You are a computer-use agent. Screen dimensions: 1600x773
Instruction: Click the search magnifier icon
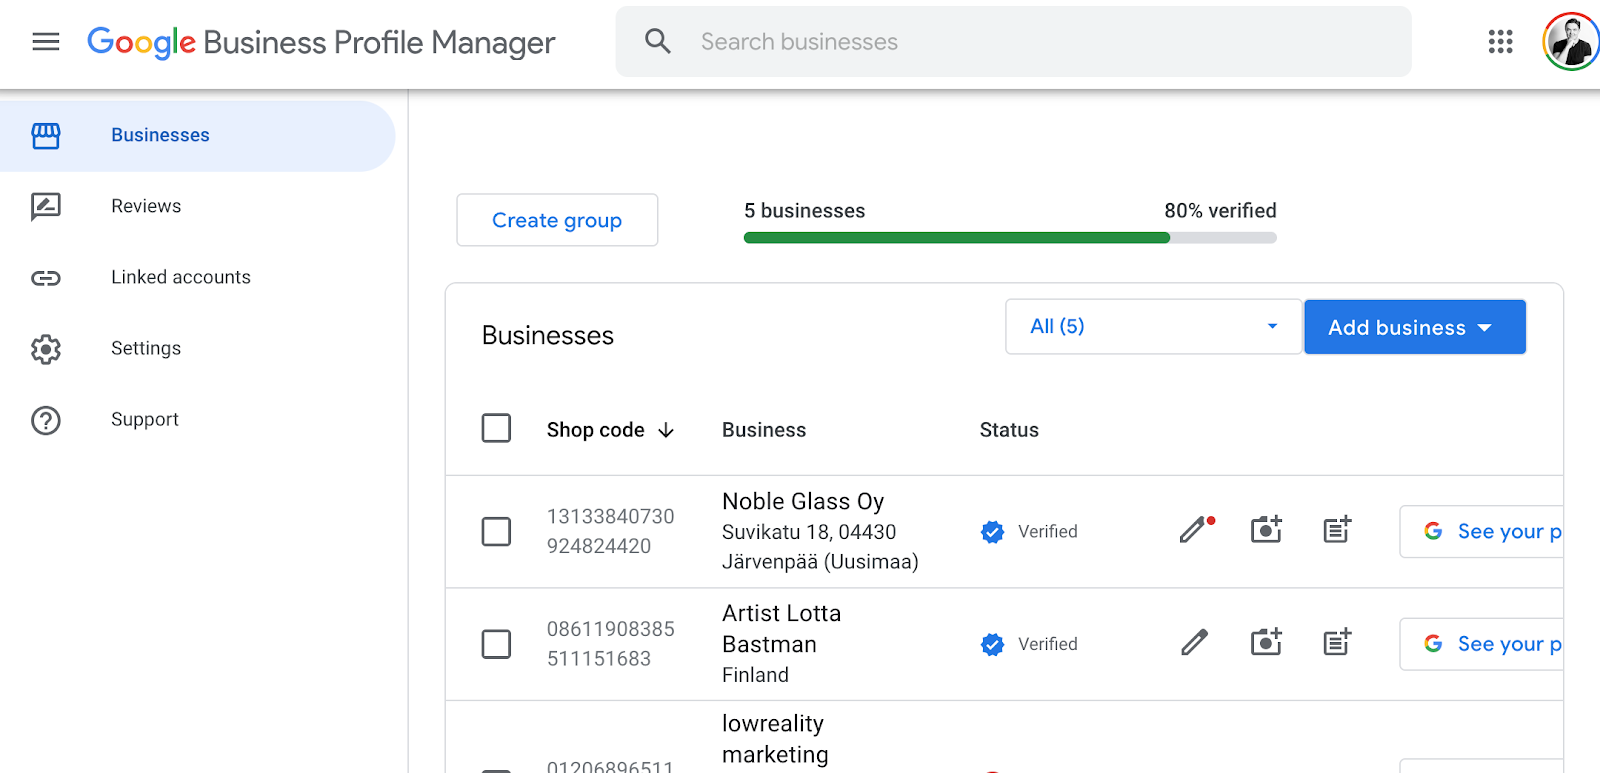pos(657,41)
